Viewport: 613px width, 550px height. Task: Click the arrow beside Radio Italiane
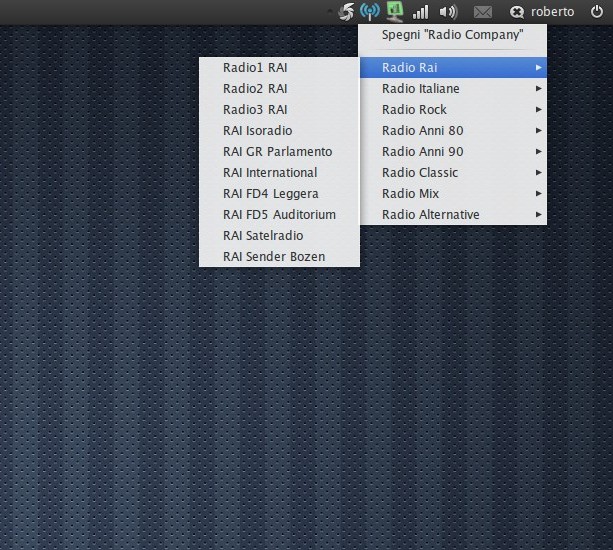tap(538, 89)
